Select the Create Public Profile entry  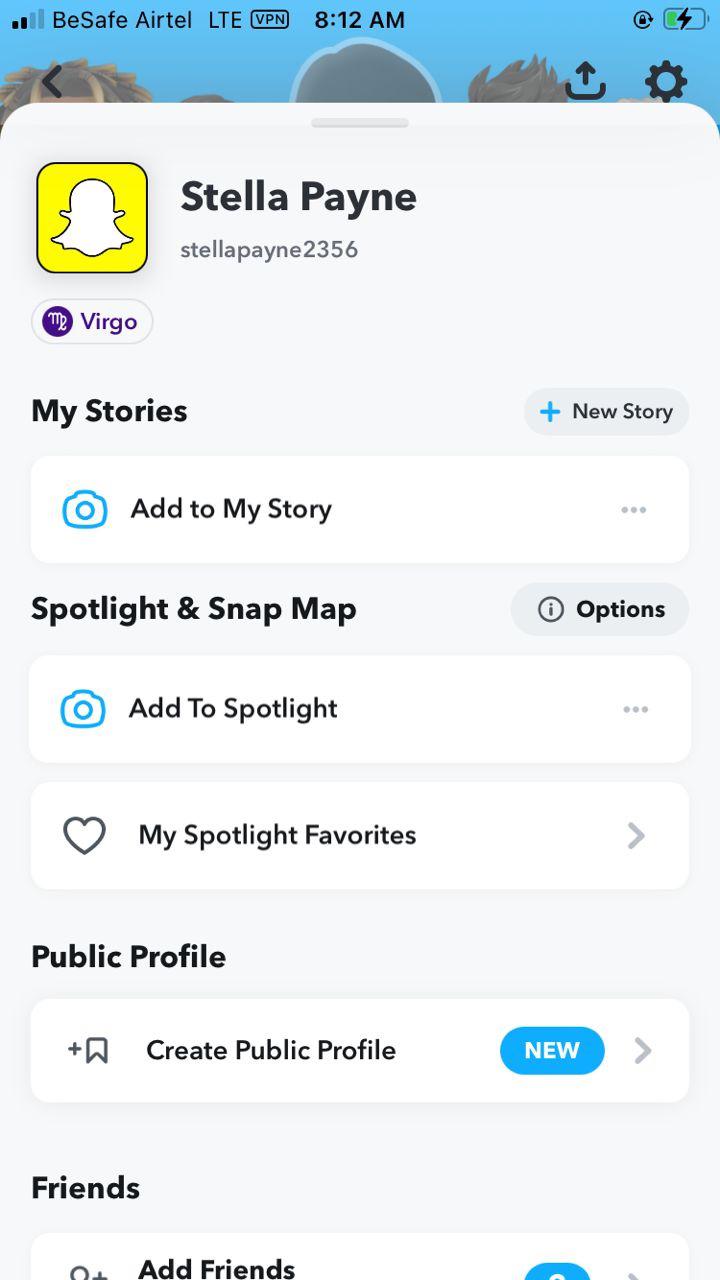click(x=360, y=1051)
